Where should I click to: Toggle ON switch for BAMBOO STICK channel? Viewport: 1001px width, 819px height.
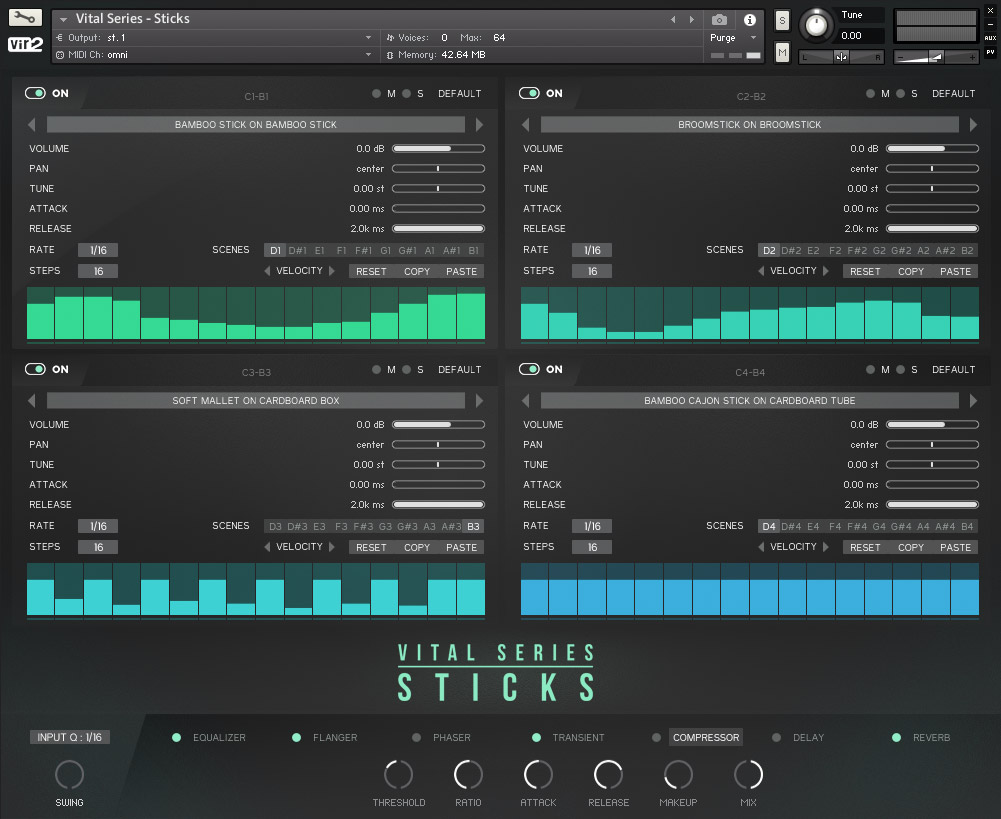(35, 92)
